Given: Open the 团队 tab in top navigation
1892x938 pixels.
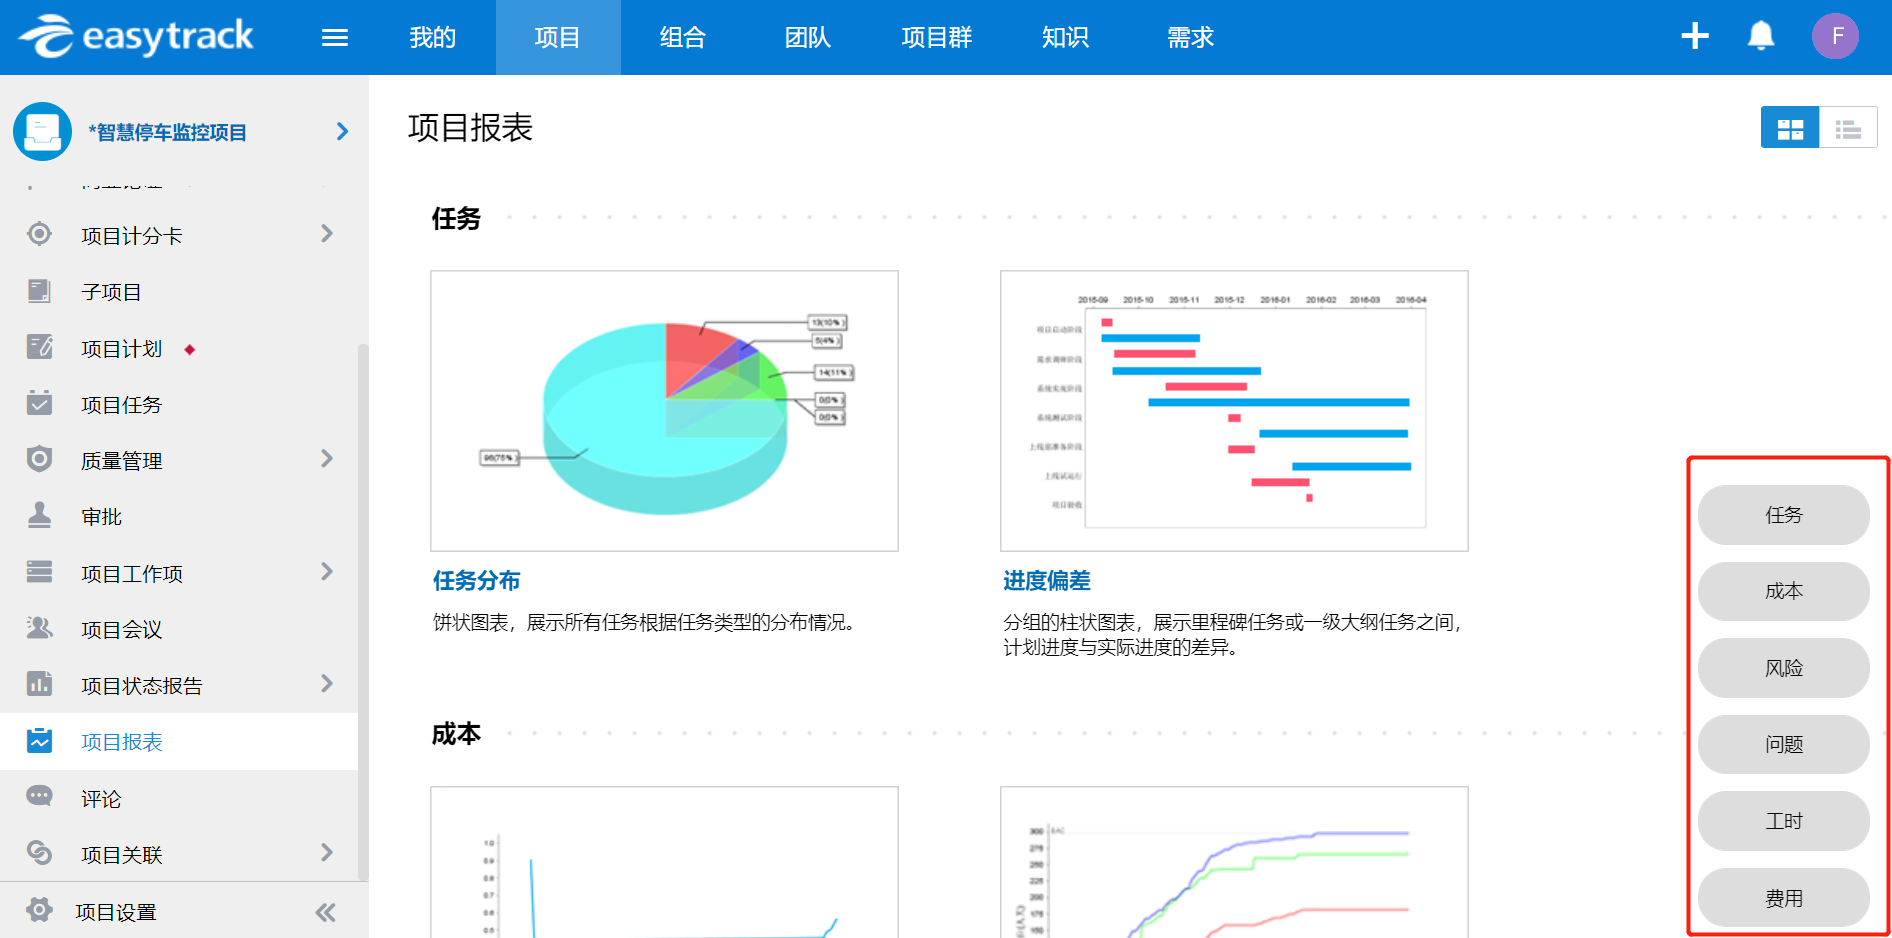Looking at the screenshot, I should point(807,38).
